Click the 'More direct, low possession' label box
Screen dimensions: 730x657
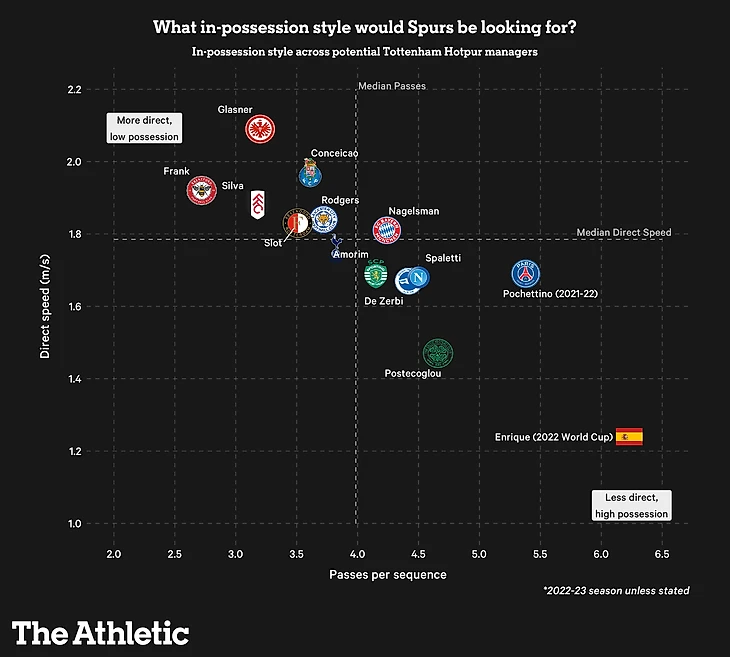click(x=144, y=128)
